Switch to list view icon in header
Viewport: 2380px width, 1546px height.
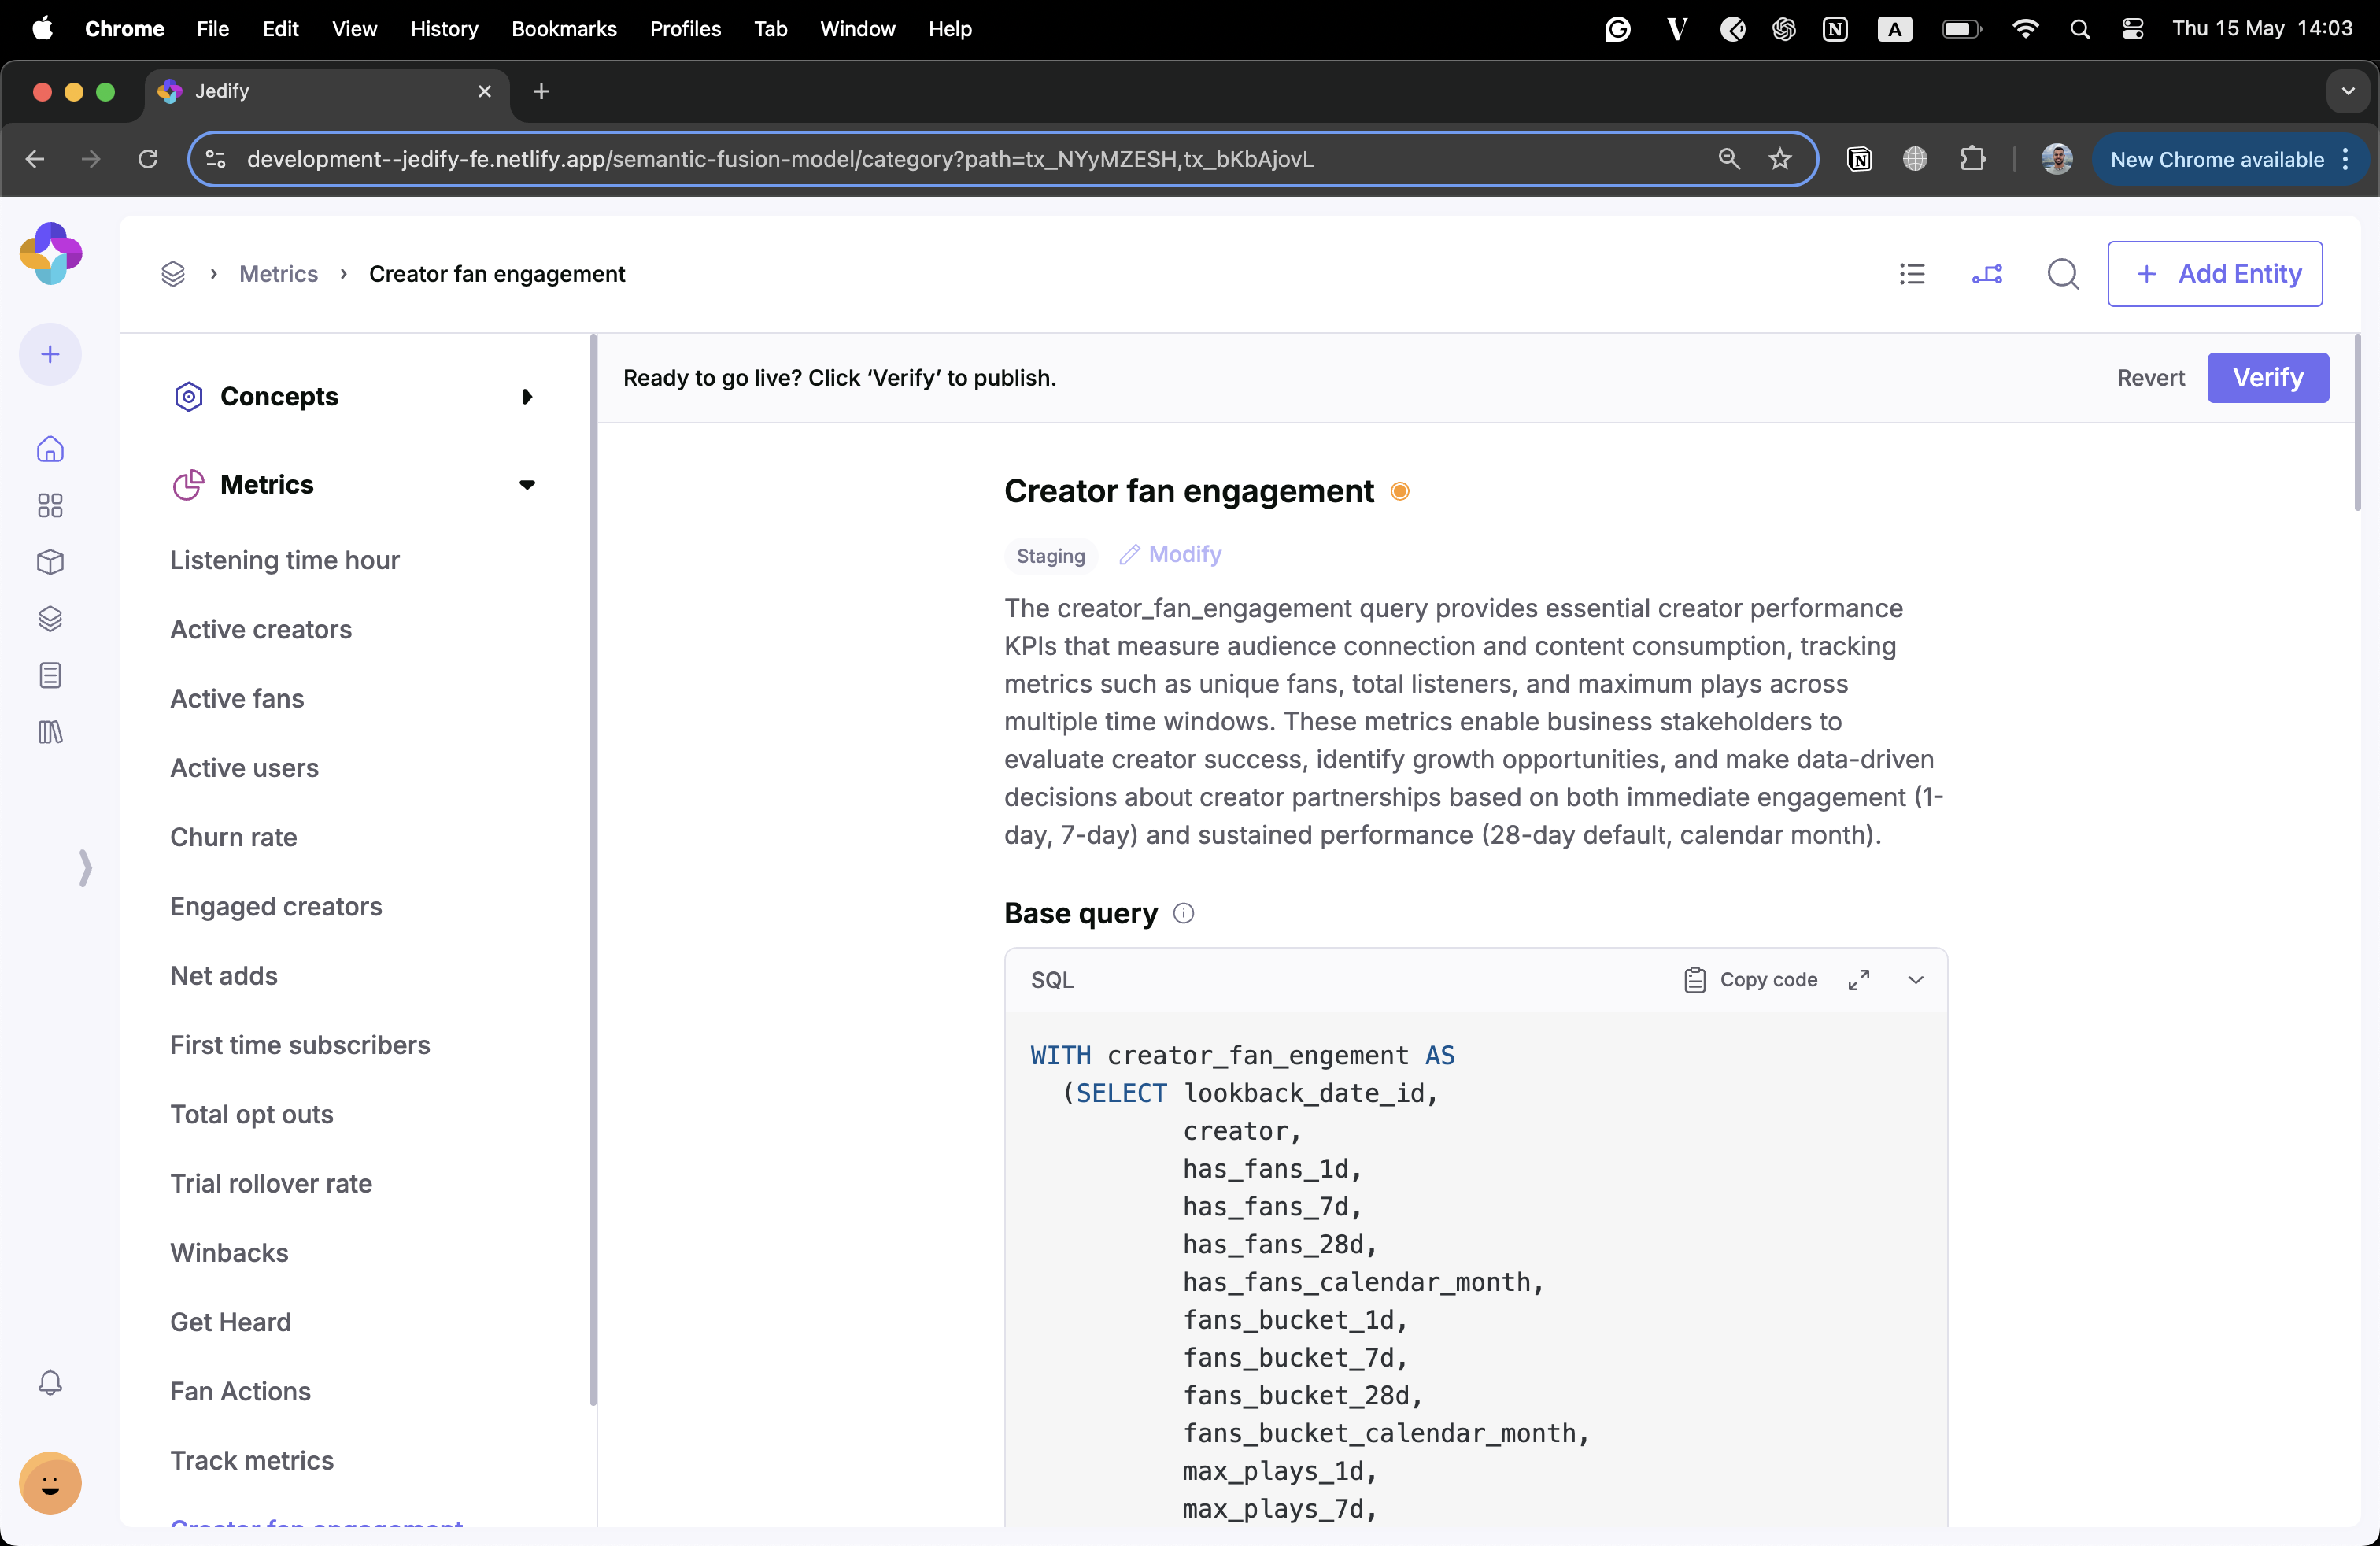coord(1912,274)
